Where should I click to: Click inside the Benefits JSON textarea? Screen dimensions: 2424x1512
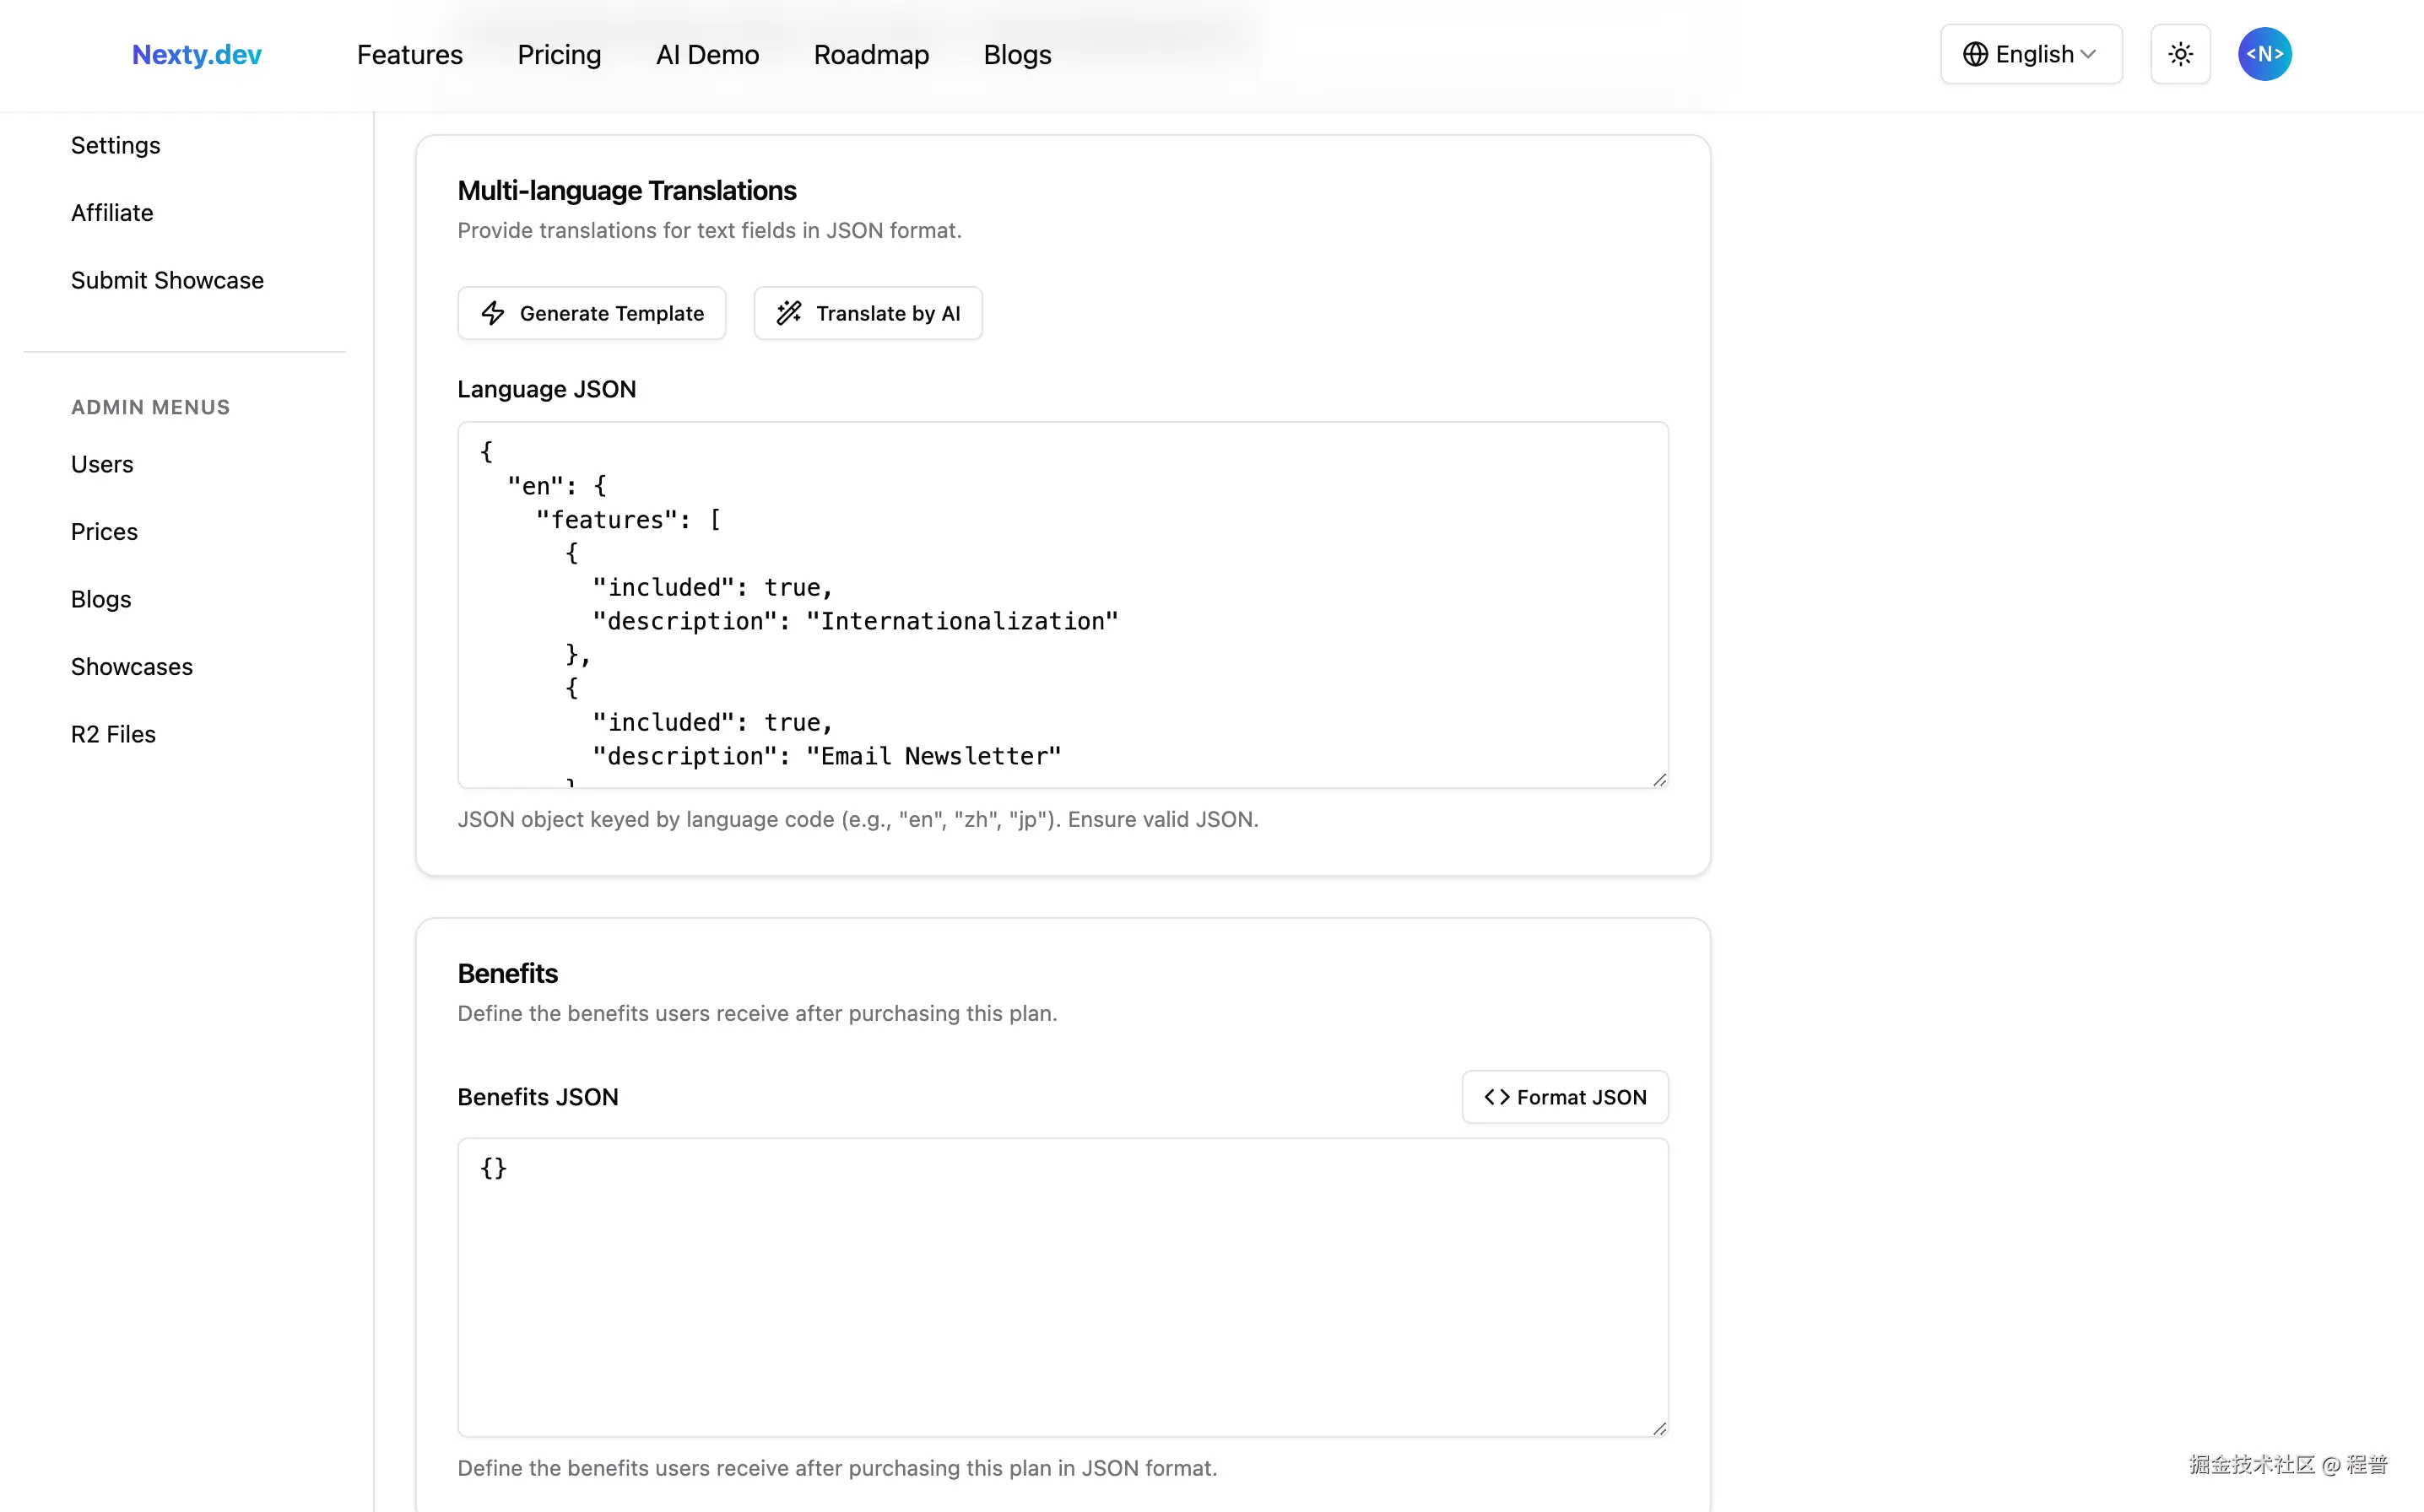pyautogui.click(x=1060, y=1290)
